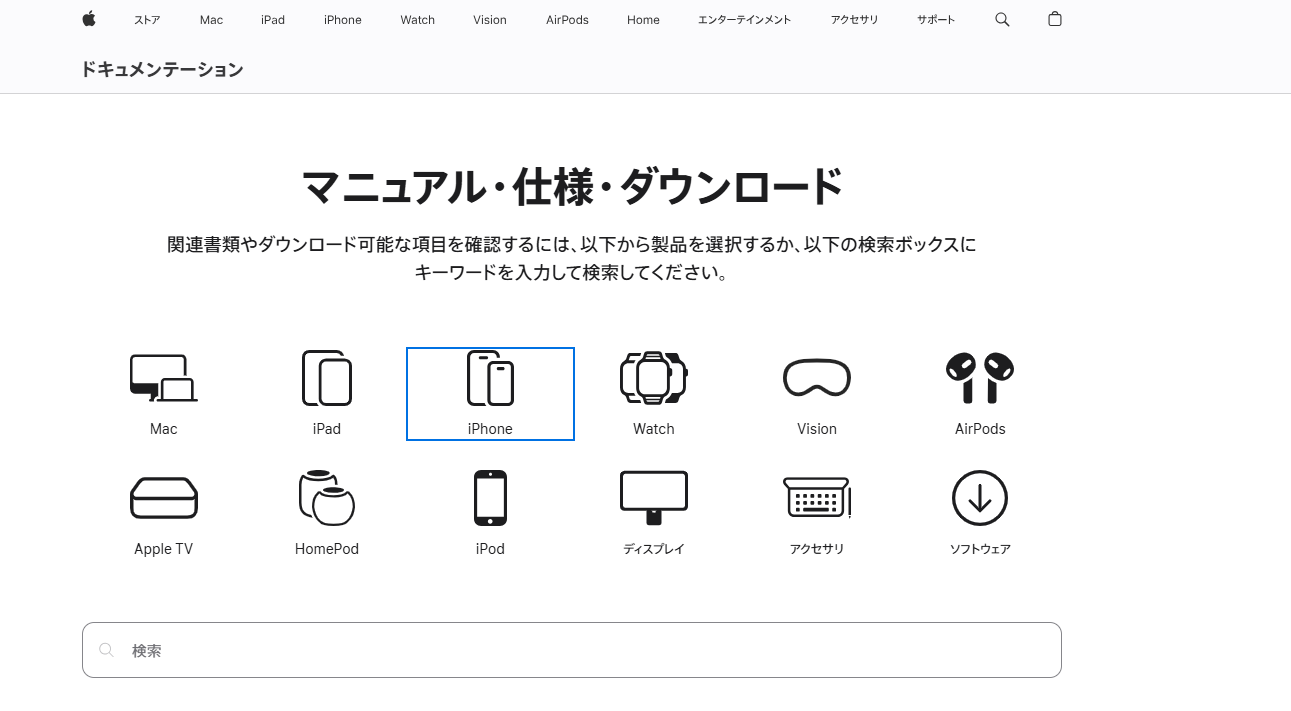
Task: Click the Apple logo in navigation bar
Action: (89, 19)
